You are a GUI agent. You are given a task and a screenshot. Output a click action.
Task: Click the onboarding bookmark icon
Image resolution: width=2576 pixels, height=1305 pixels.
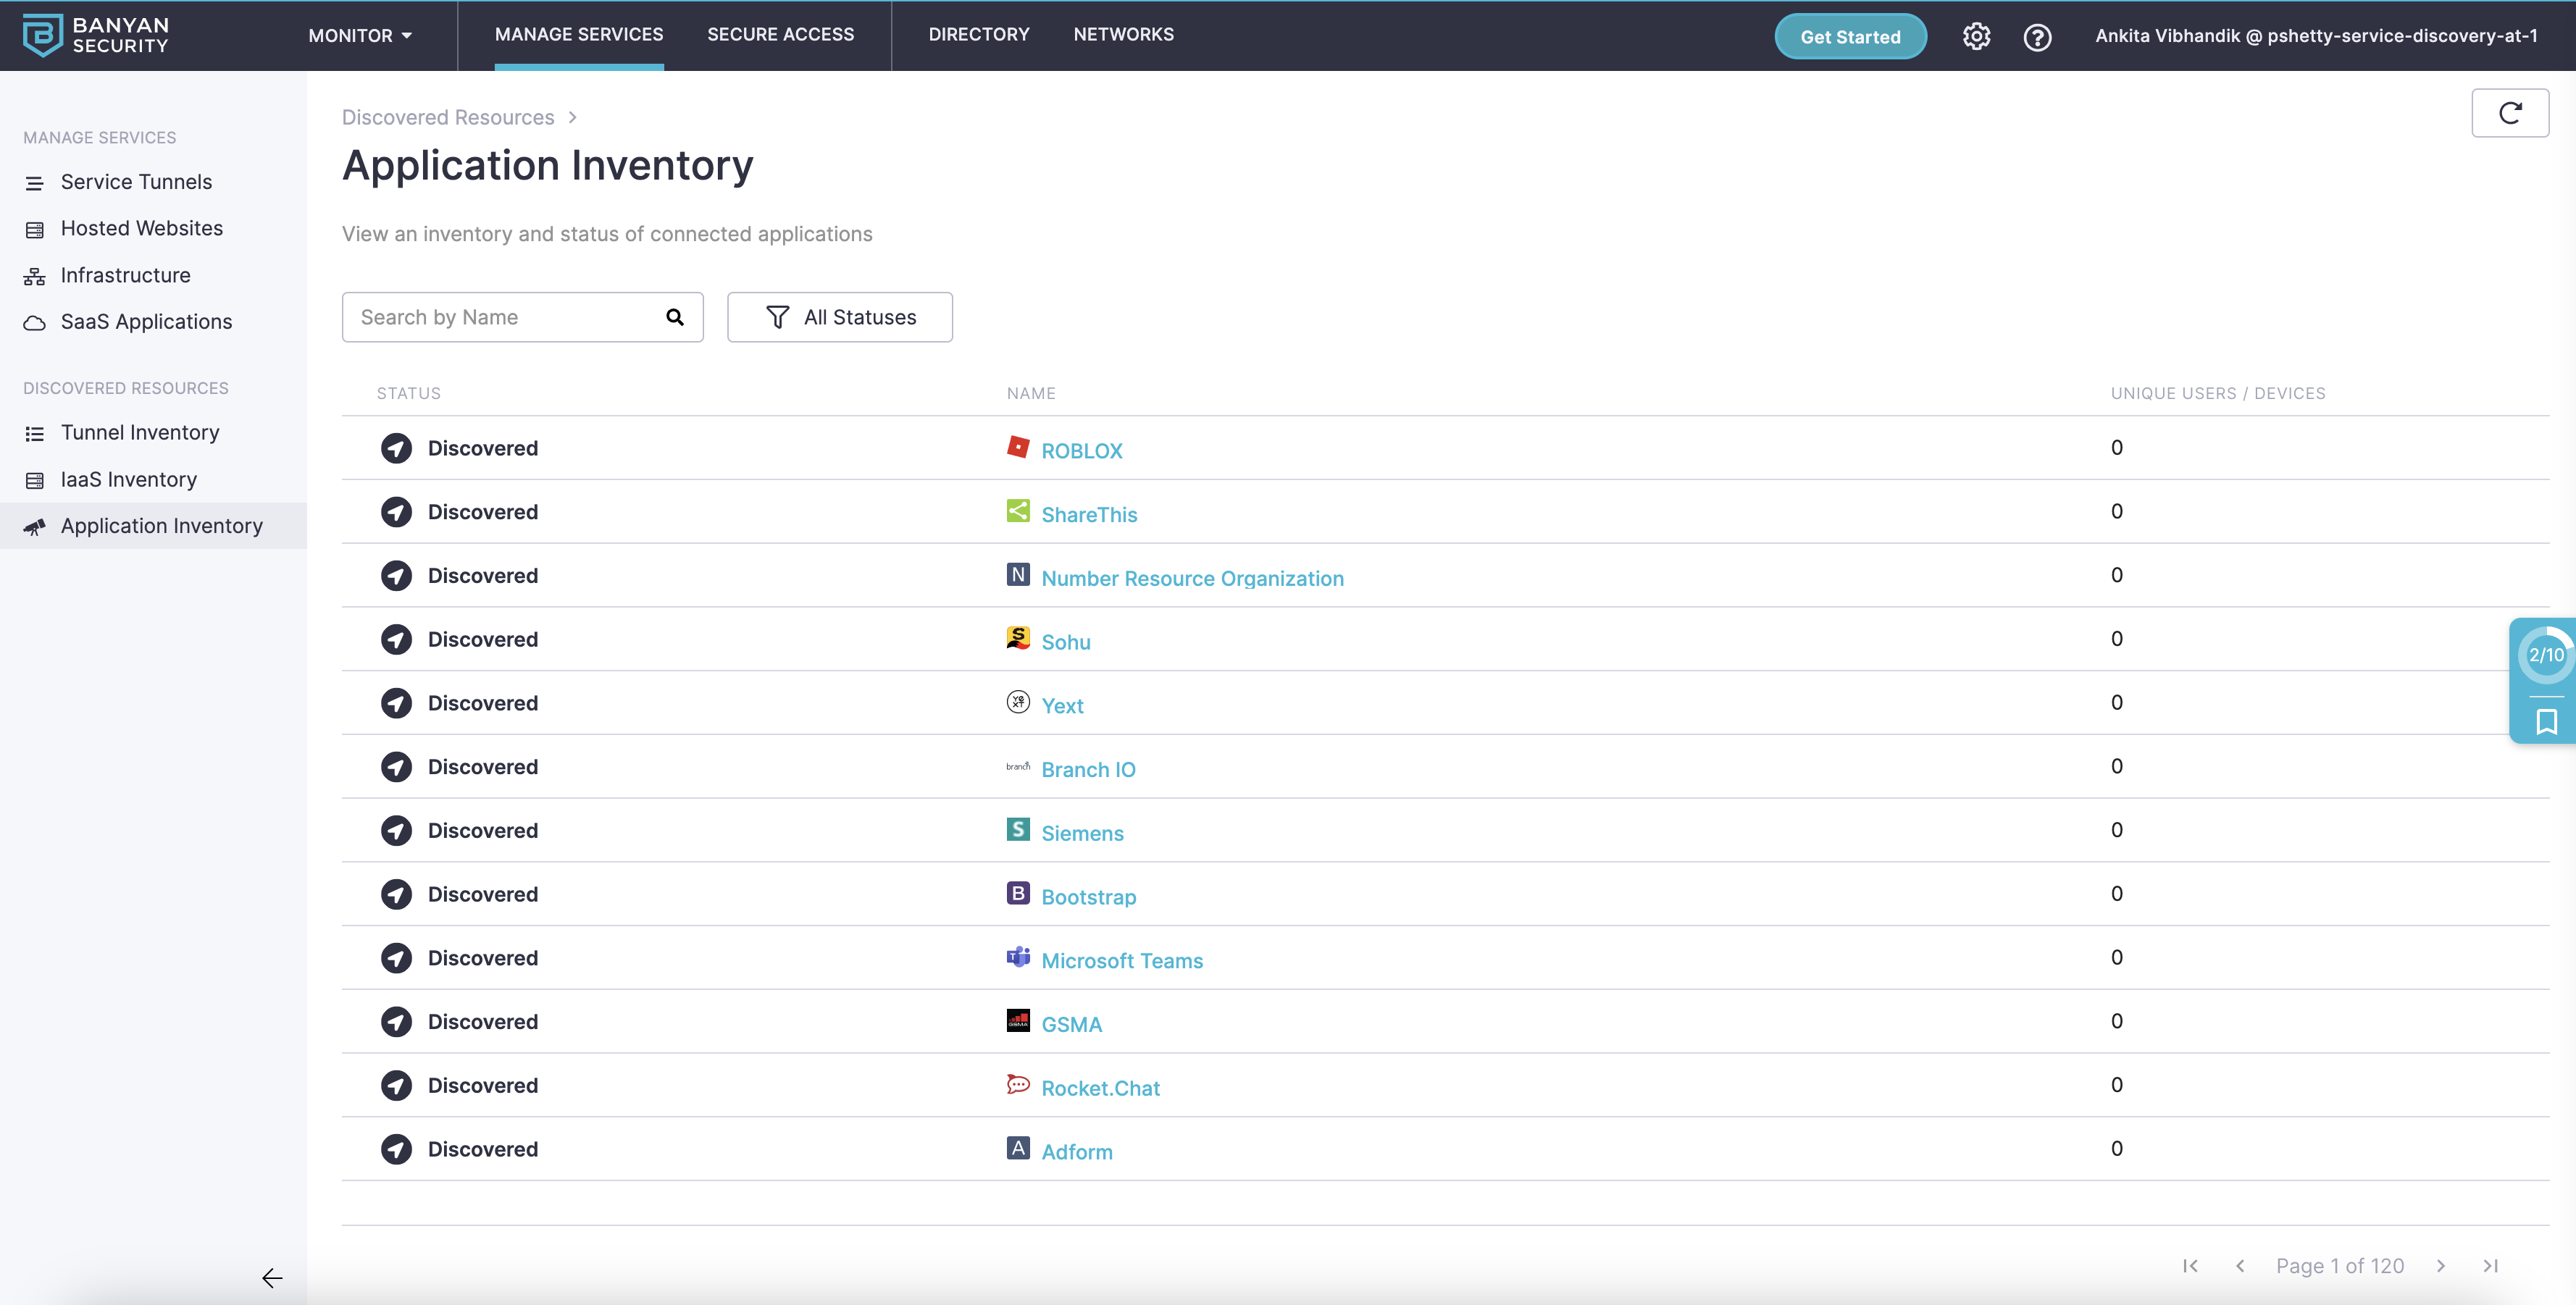2546,721
